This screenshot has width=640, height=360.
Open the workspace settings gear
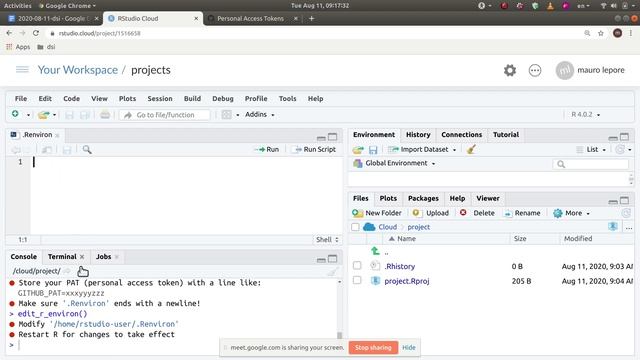(x=509, y=70)
